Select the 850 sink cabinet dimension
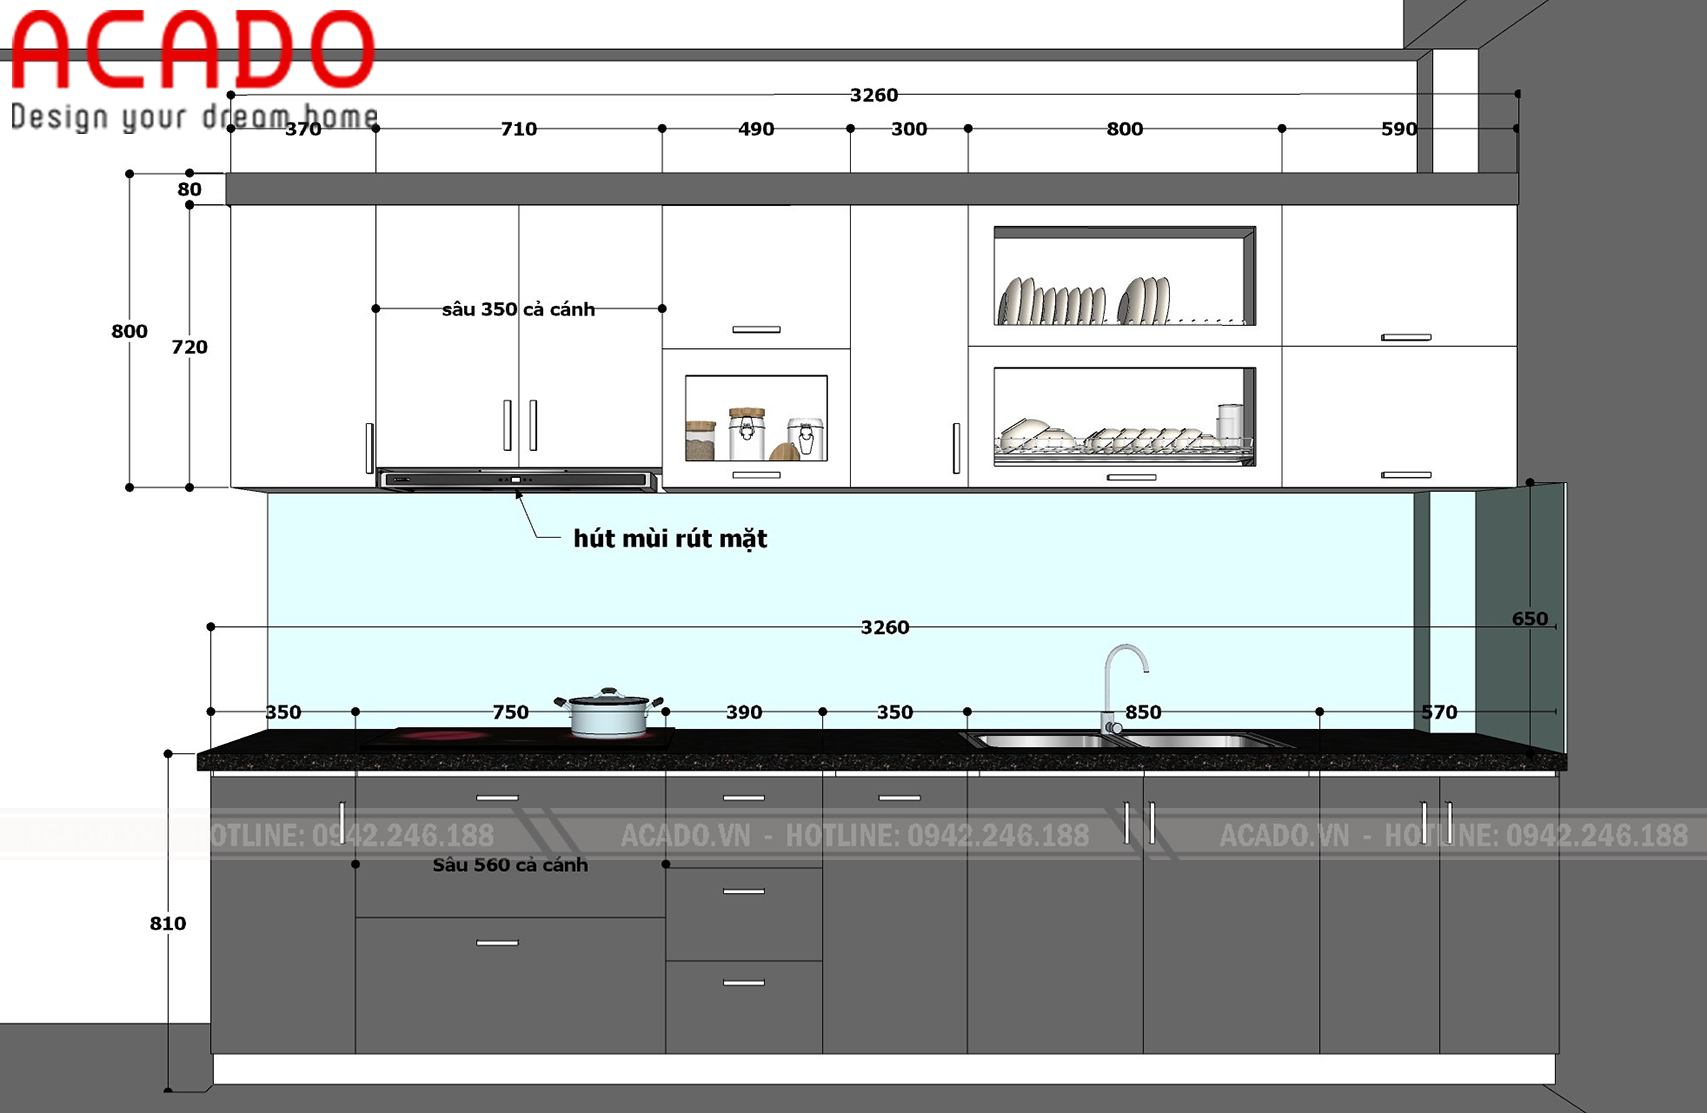 tap(1143, 712)
